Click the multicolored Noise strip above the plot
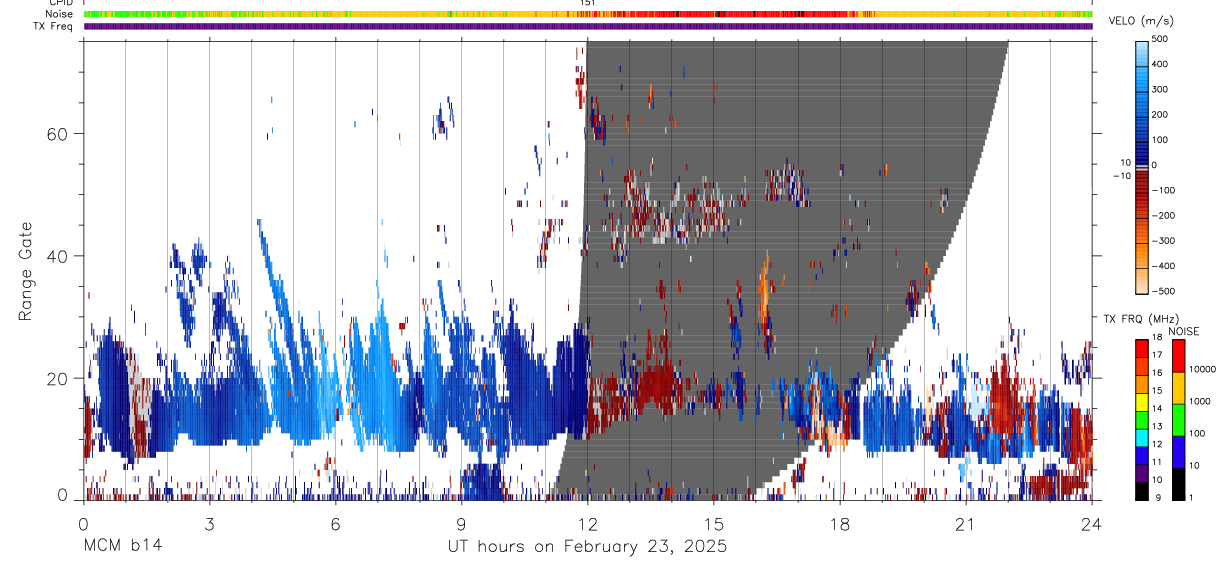Image resolution: width=1228 pixels, height=567 pixels. click(x=588, y=14)
